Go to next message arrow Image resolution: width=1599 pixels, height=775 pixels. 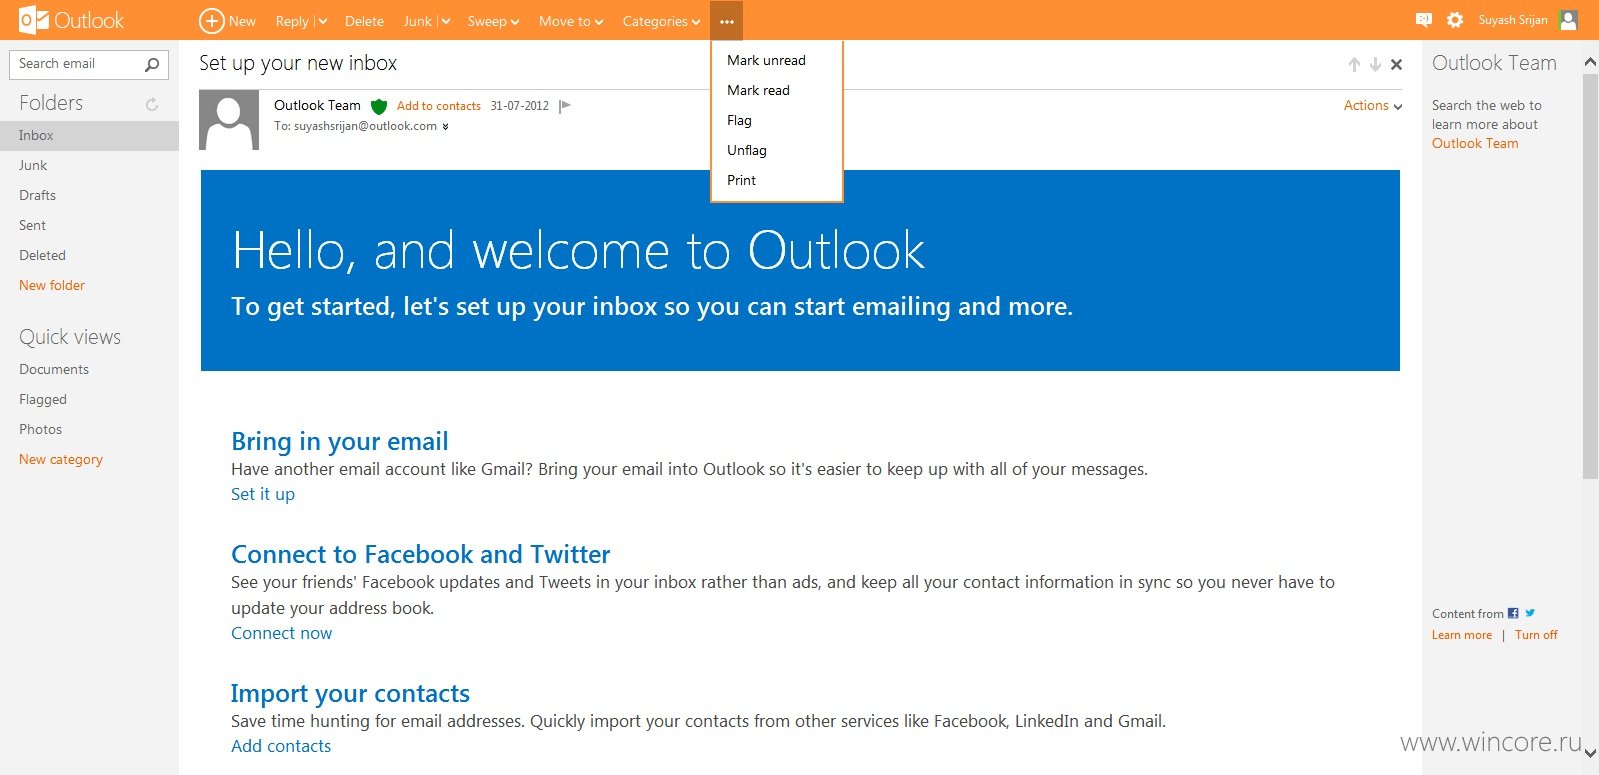coord(1375,64)
